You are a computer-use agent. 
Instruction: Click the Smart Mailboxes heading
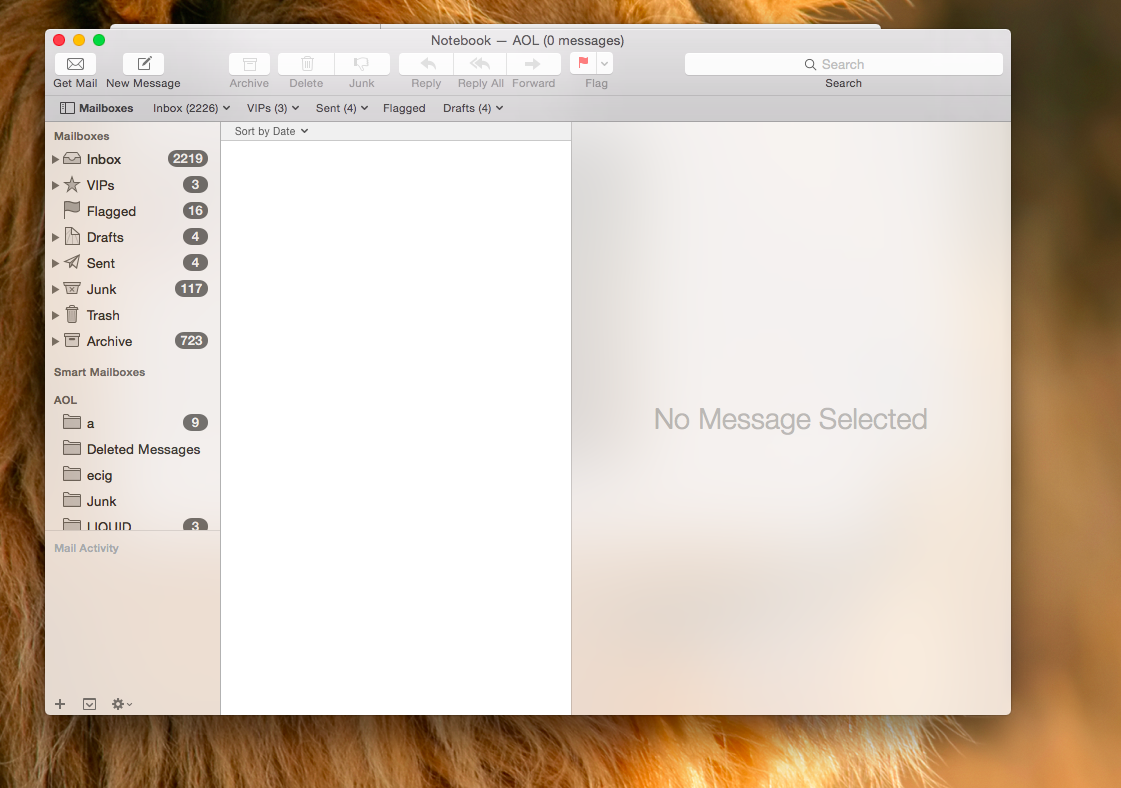(99, 372)
